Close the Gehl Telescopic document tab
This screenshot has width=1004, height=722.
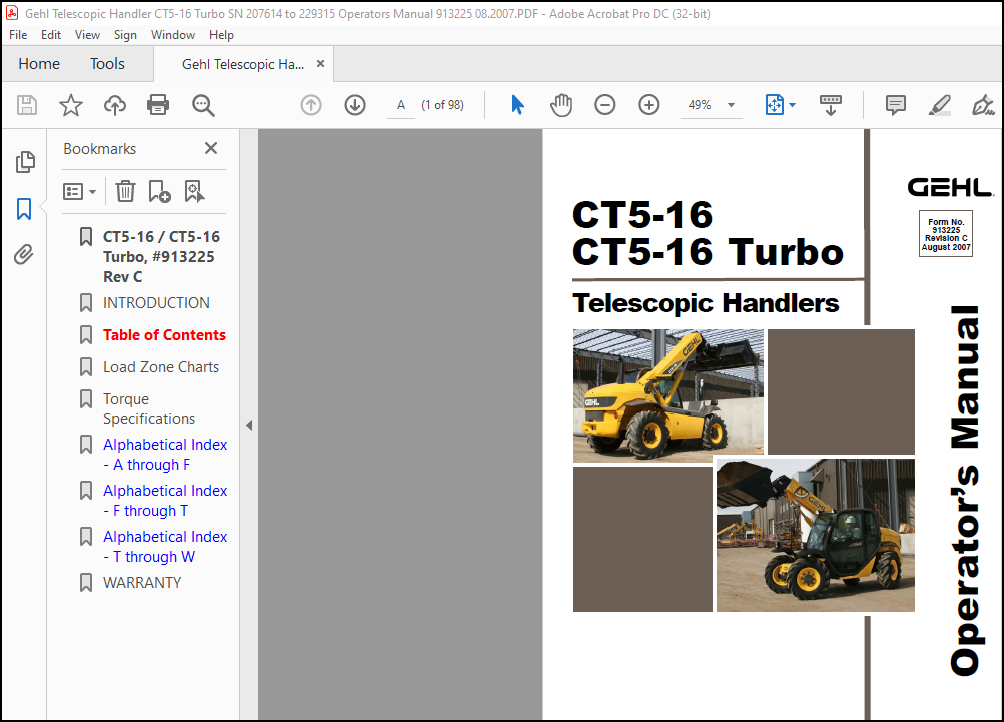pyautogui.click(x=320, y=63)
